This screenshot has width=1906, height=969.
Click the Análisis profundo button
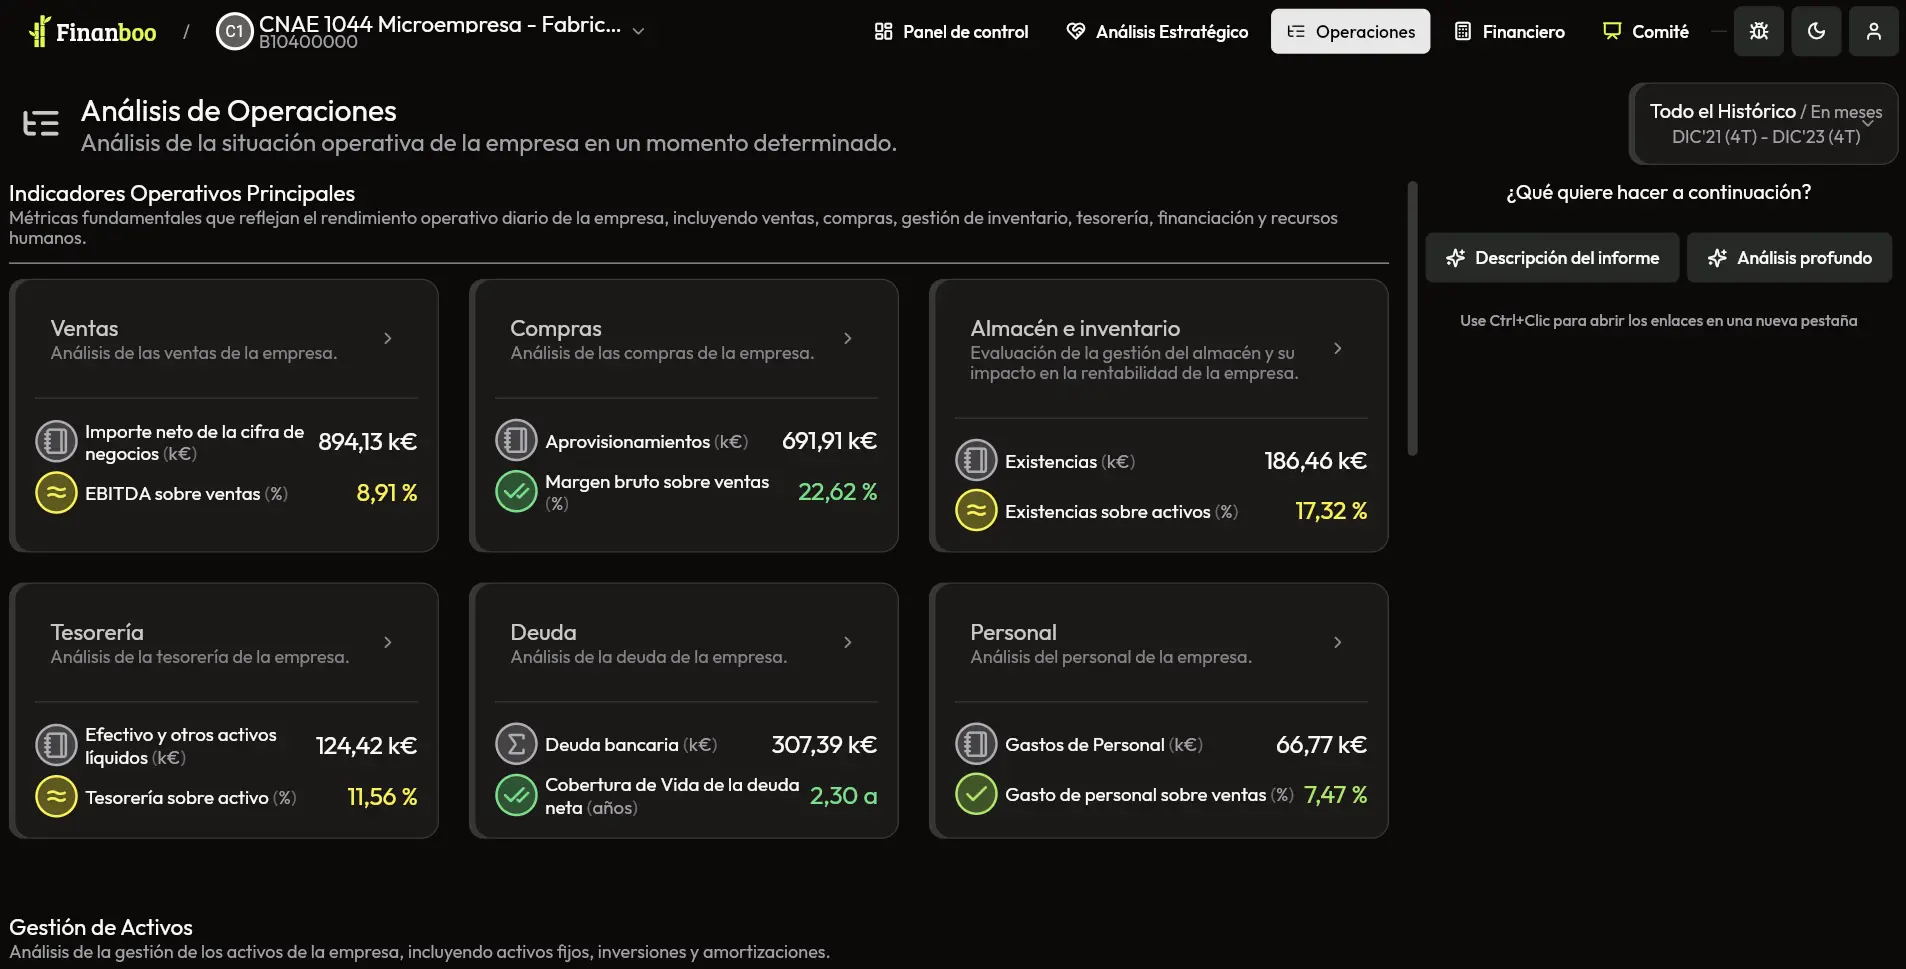[1789, 258]
